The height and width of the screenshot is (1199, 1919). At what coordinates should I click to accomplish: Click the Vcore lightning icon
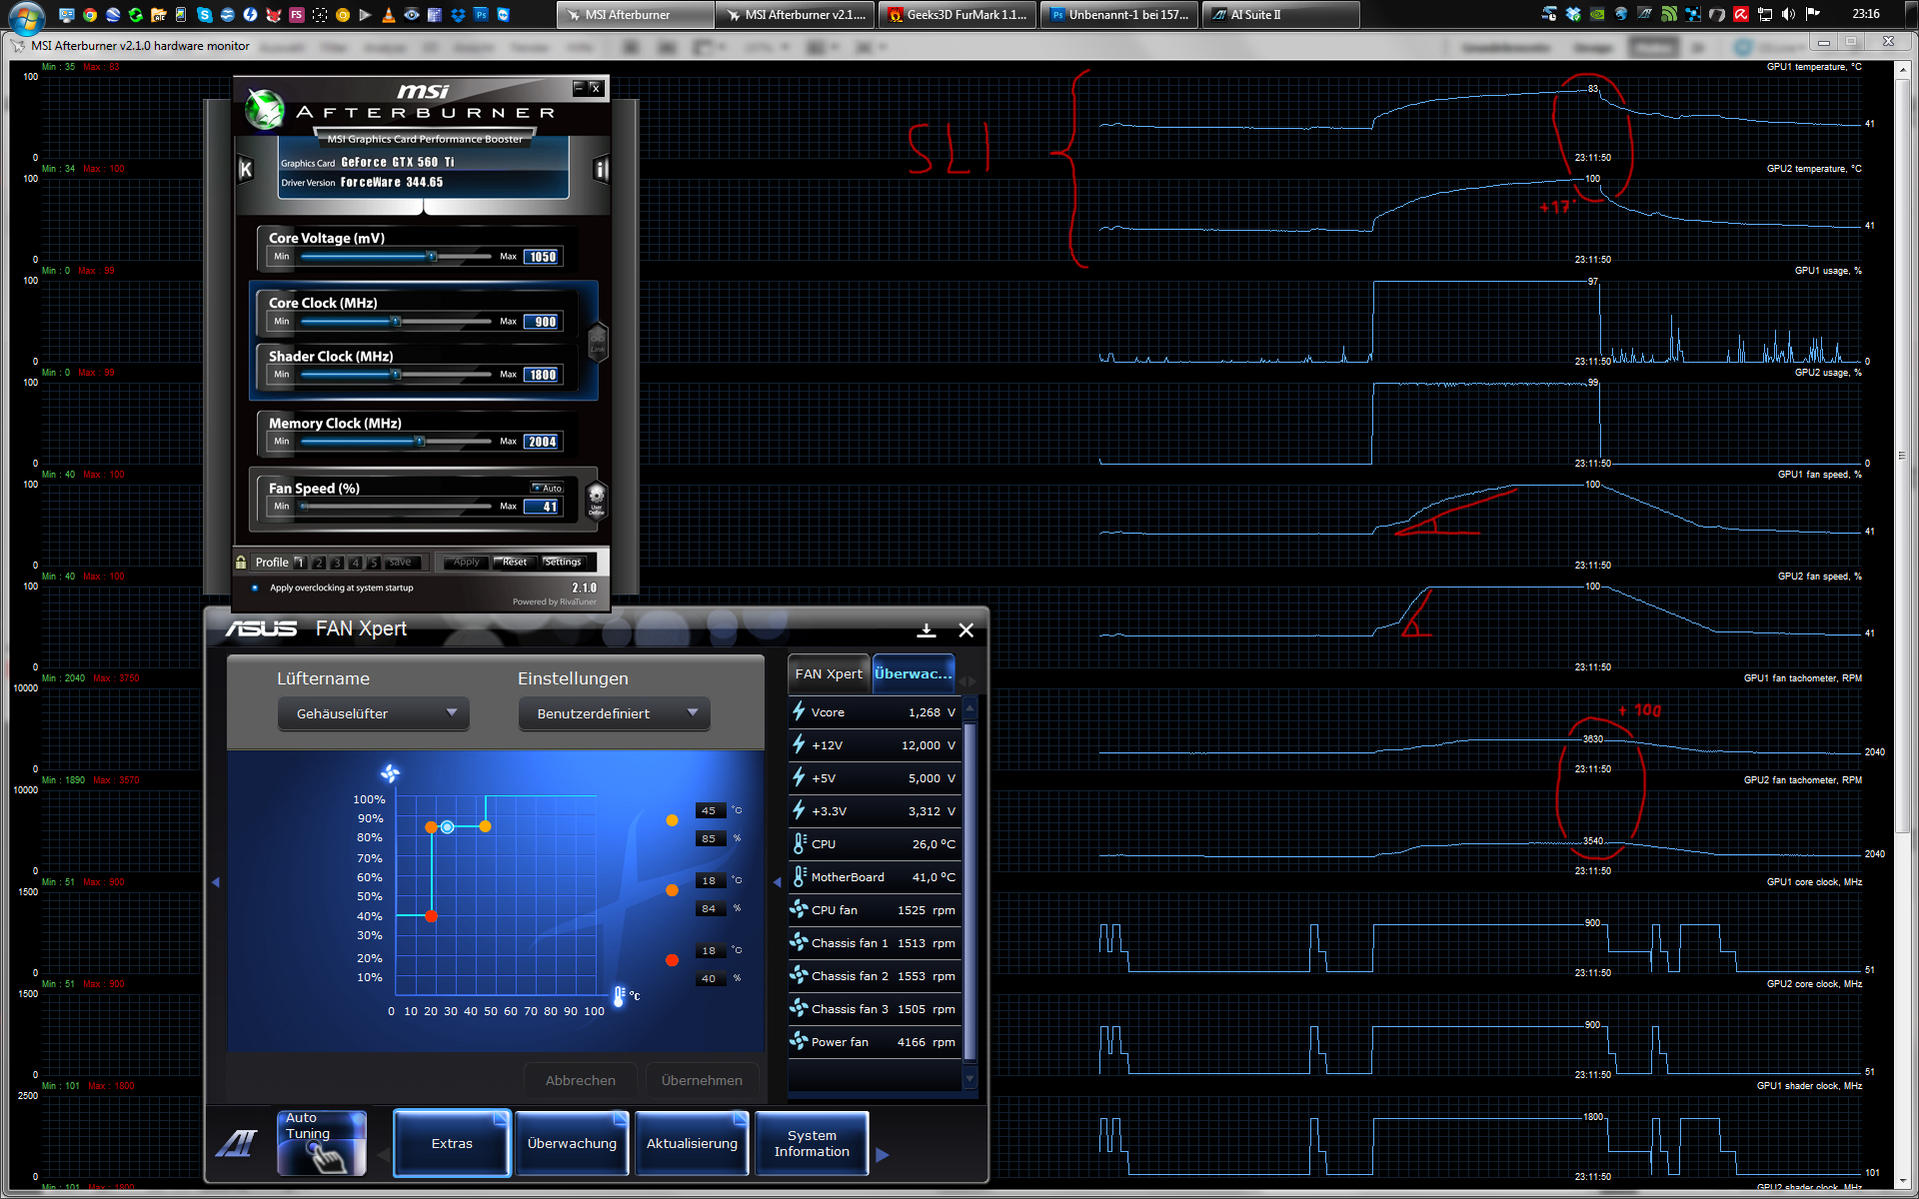[x=798, y=711]
